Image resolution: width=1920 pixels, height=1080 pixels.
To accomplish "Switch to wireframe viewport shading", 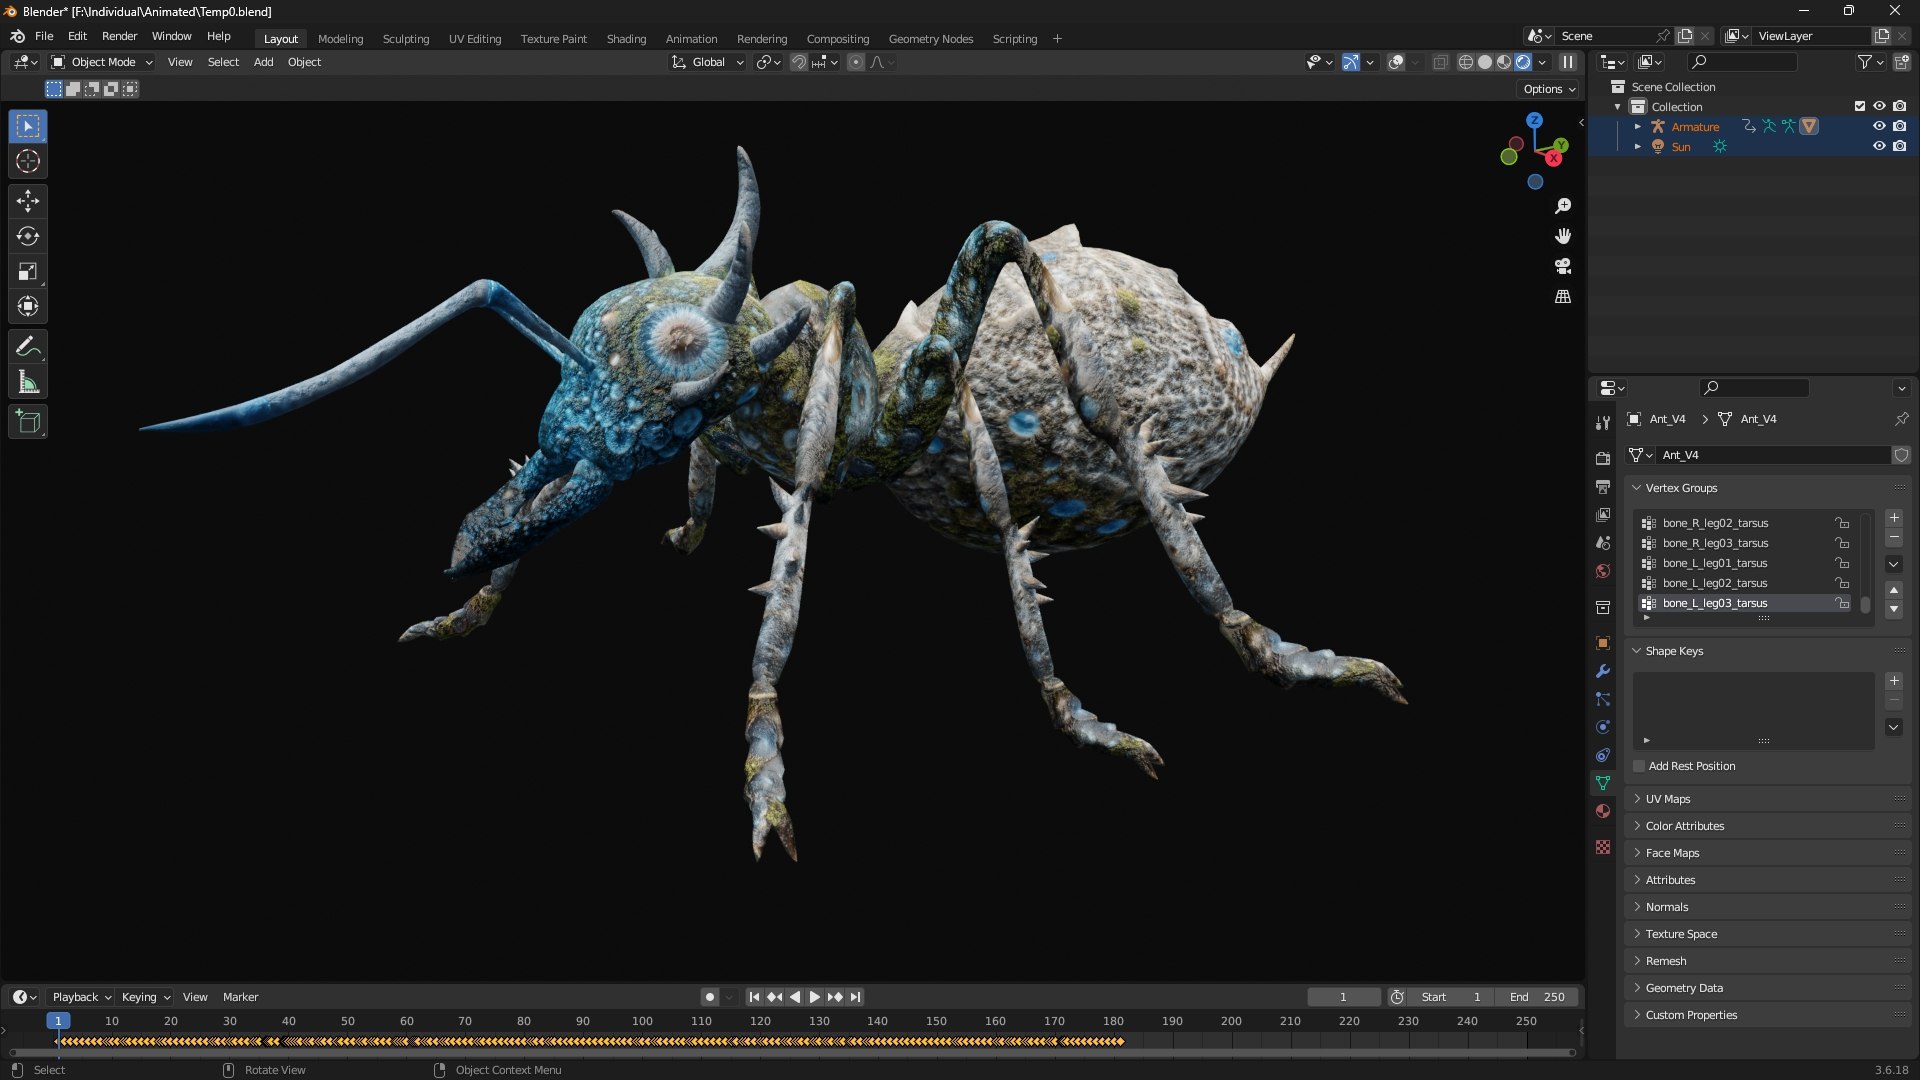I will [1466, 62].
